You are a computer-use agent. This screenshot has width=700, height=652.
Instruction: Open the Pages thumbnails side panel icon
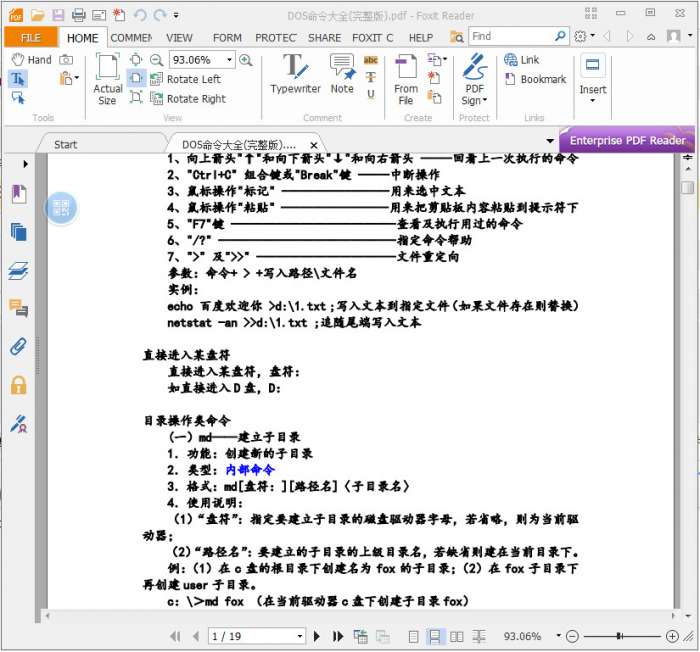click(x=18, y=232)
